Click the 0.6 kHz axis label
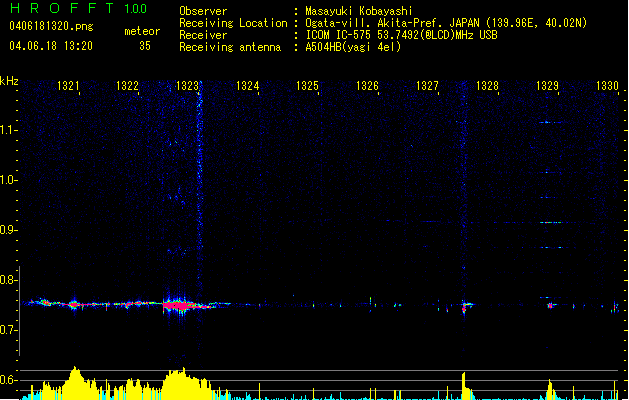 pos(8,380)
